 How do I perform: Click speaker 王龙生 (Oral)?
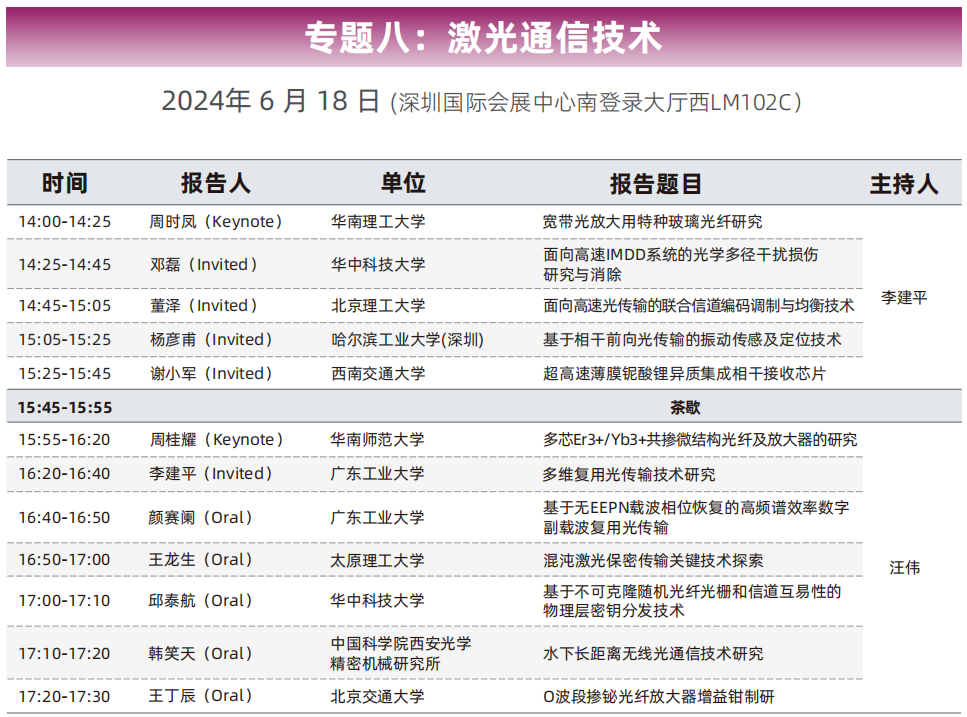click(x=201, y=560)
